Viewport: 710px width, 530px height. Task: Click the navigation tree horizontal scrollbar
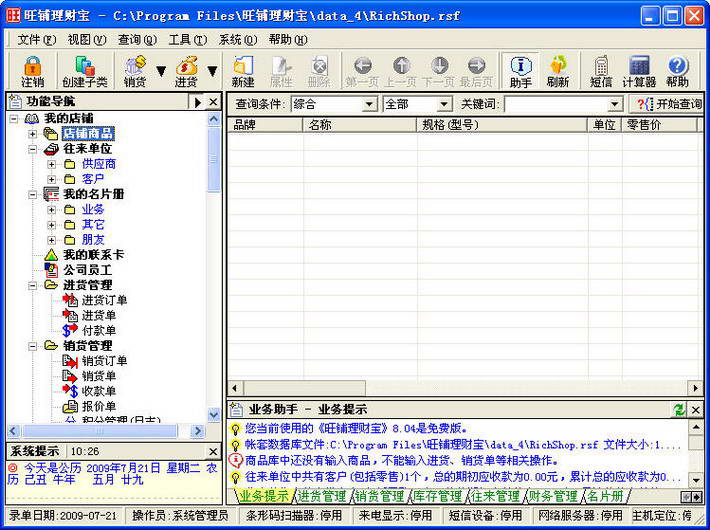pyautogui.click(x=106, y=431)
